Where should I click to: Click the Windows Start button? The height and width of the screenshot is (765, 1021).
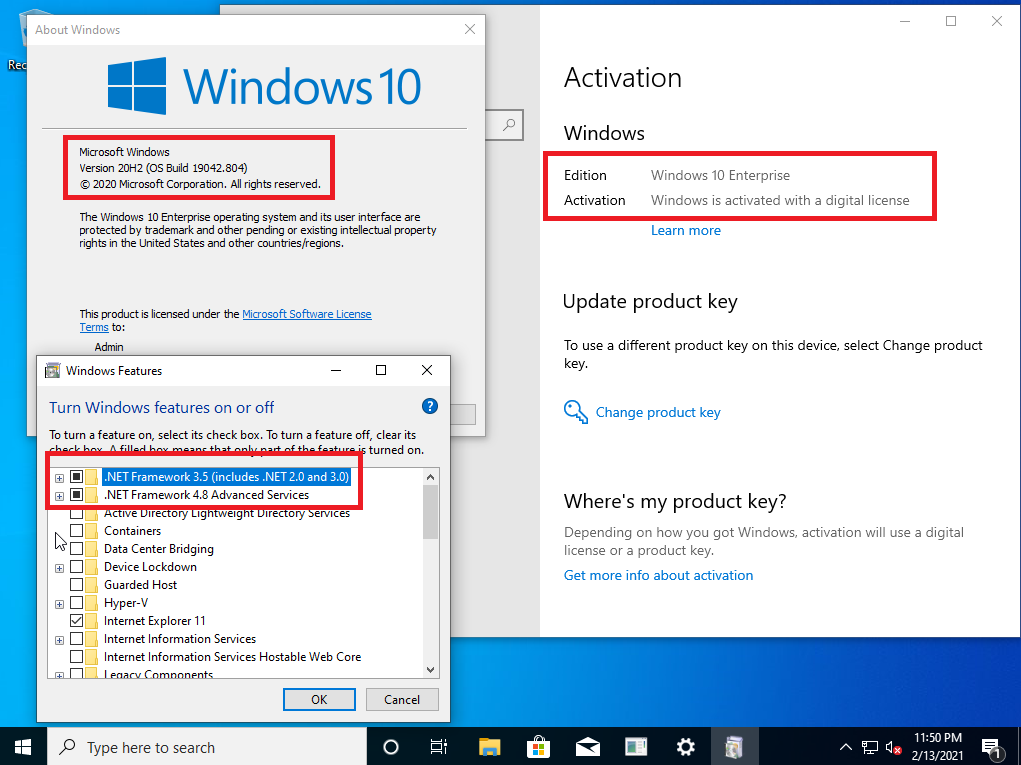[x=23, y=747]
